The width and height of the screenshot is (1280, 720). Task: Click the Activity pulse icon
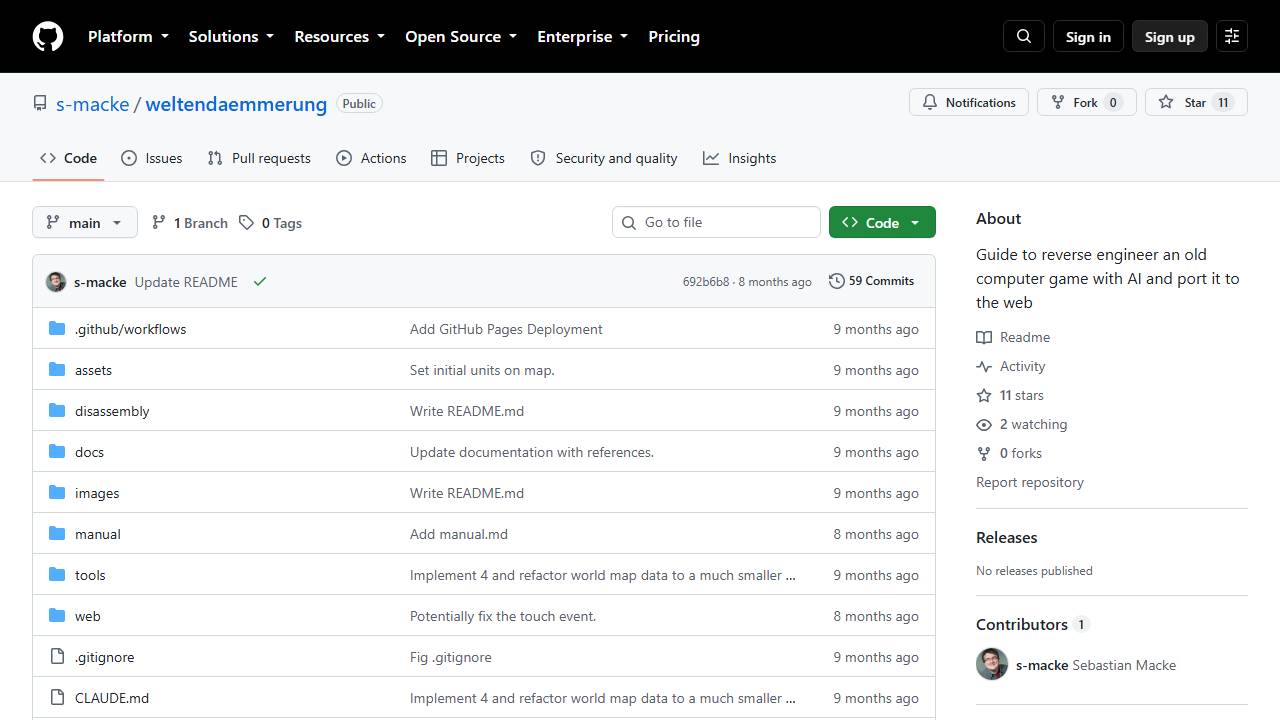point(984,366)
